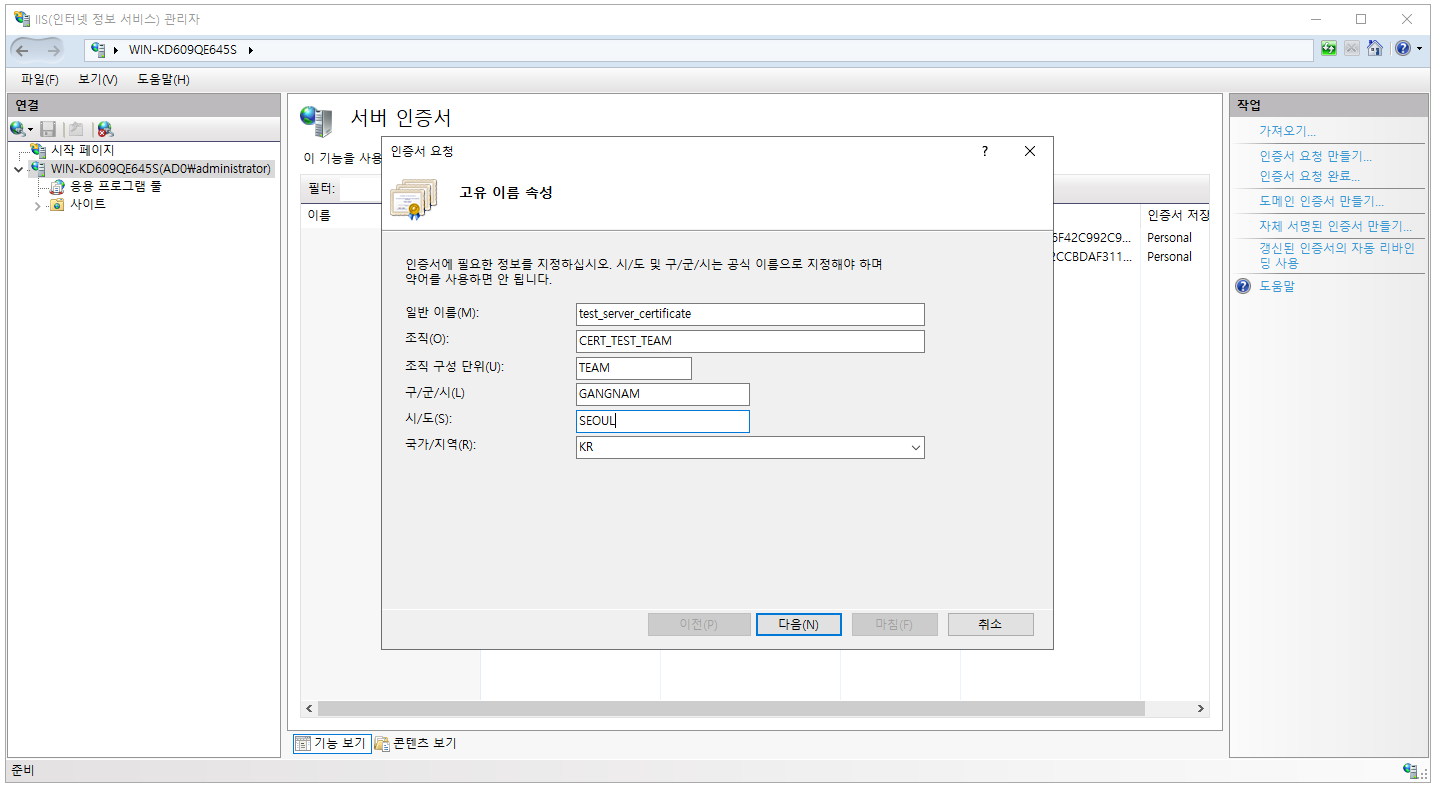
Task: Click the 취소 button
Action: [990, 624]
